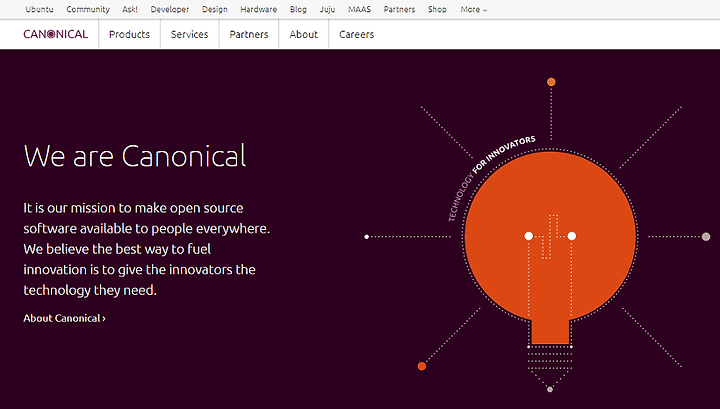Open the Services menu
This screenshot has width=720, height=409.
pyautogui.click(x=190, y=34)
